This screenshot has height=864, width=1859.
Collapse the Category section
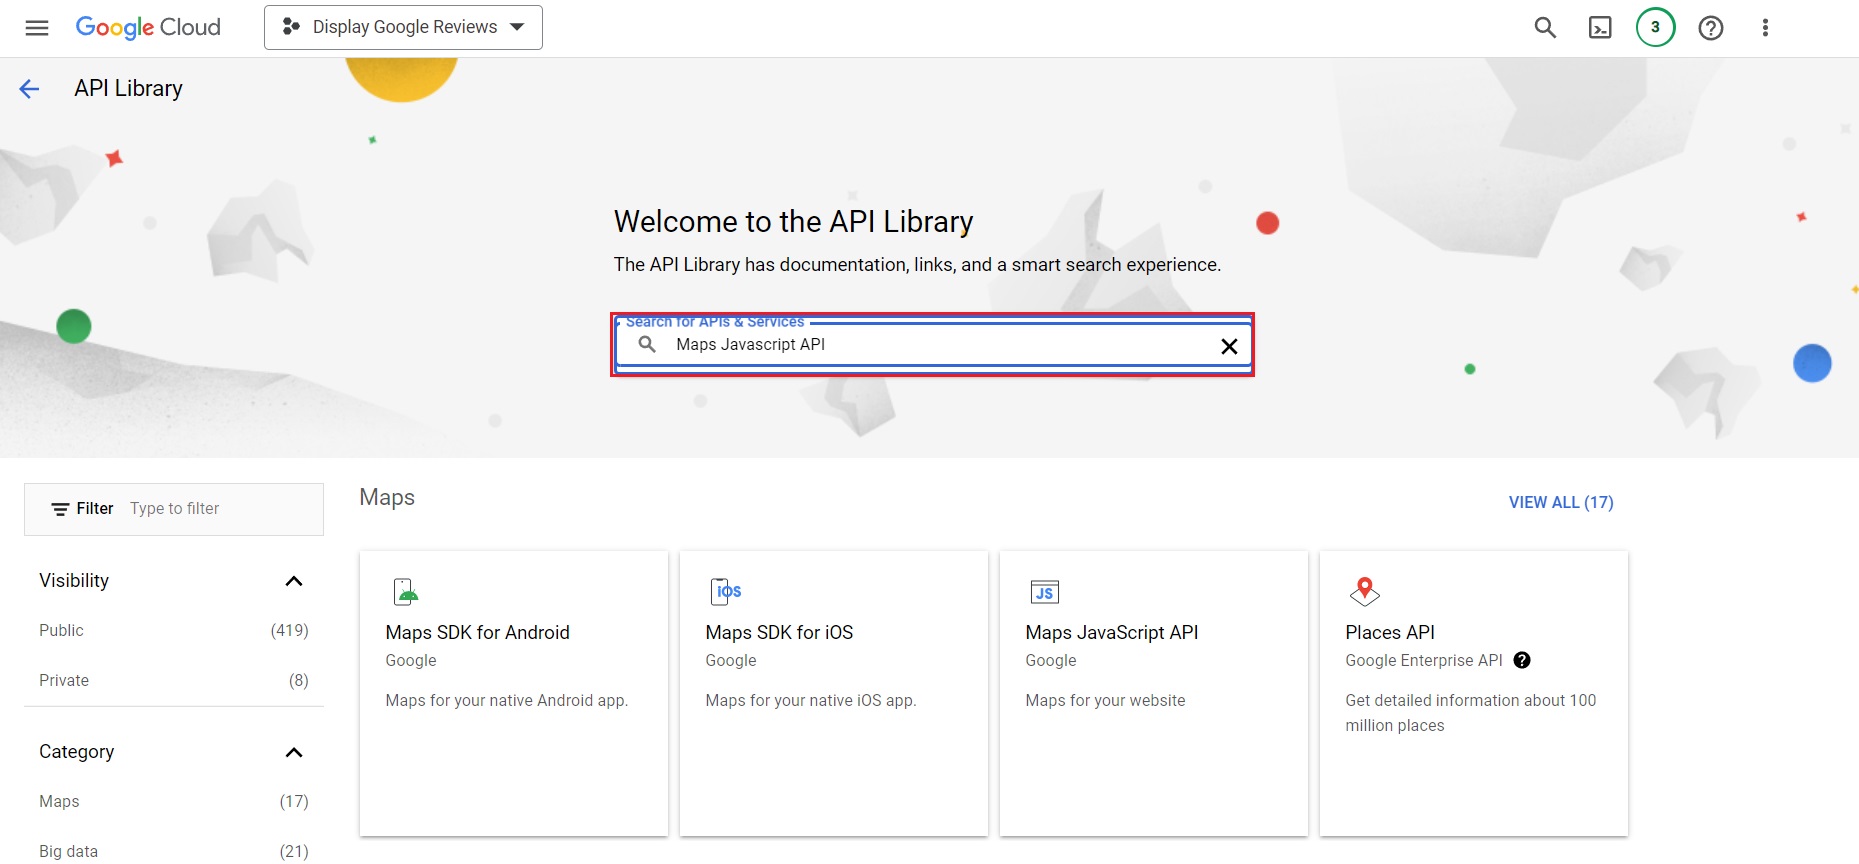tap(293, 752)
